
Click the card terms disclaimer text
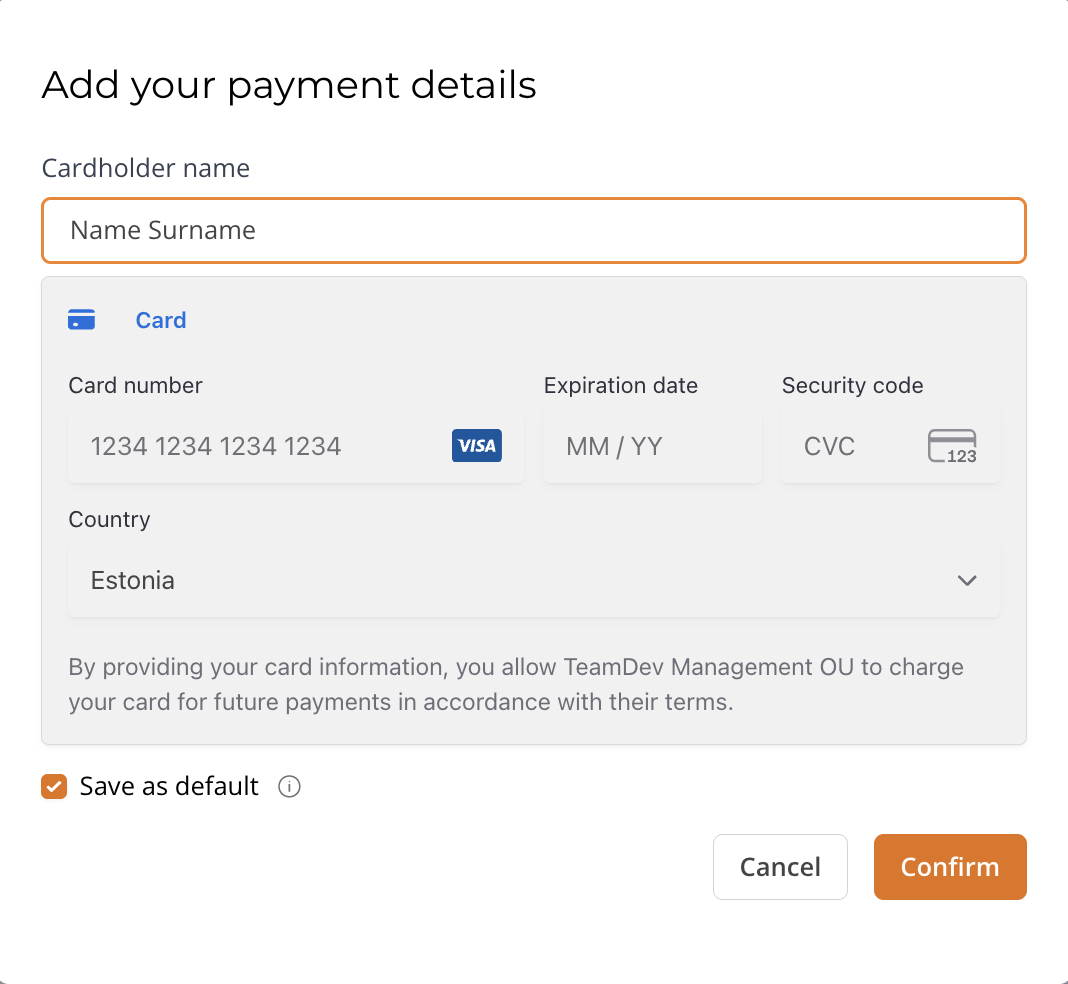coord(515,684)
